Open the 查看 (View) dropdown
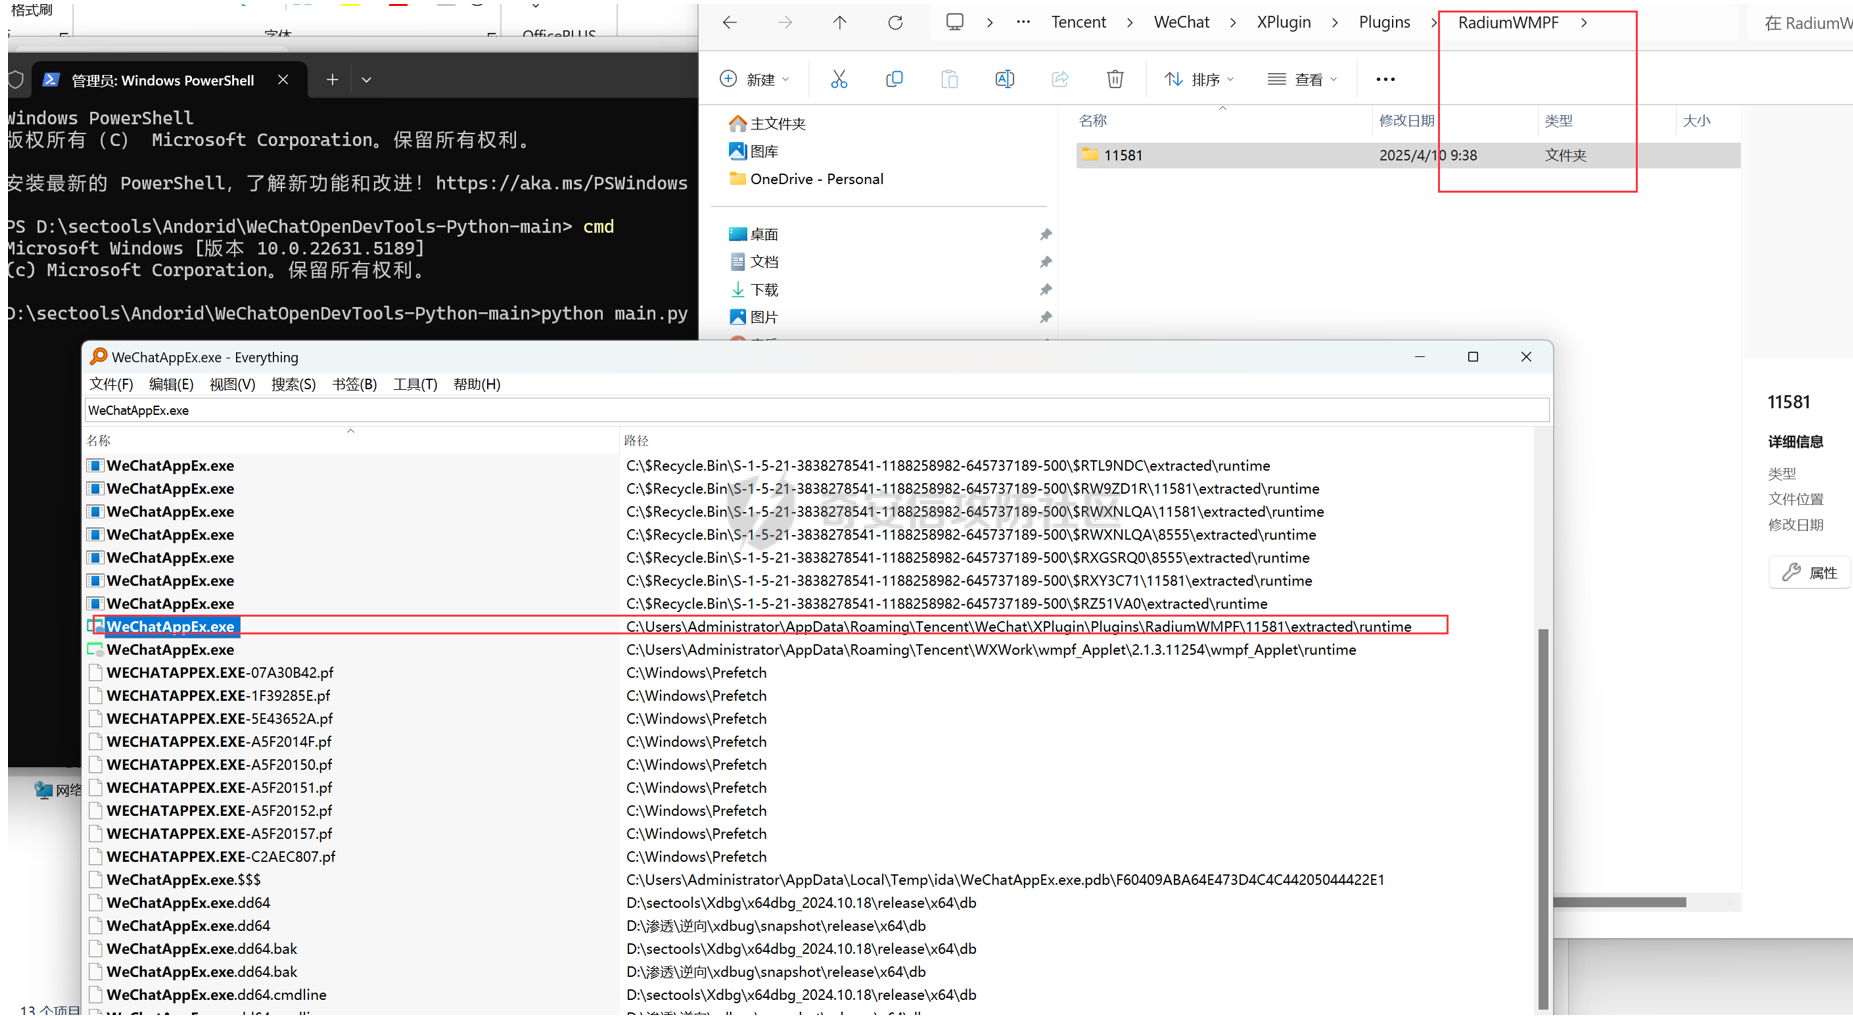This screenshot has width=1853, height=1018. coord(1302,79)
